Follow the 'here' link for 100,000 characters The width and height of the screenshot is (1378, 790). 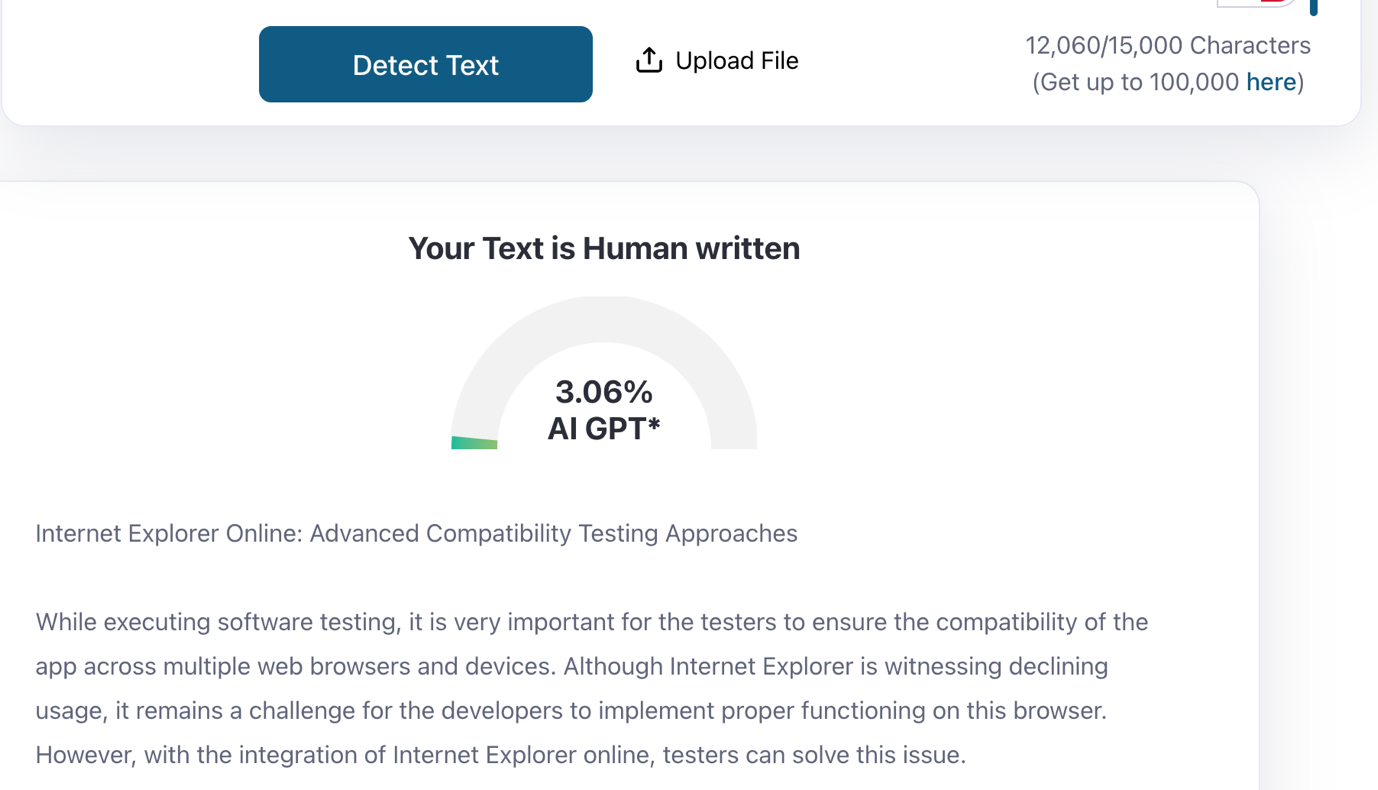[x=1271, y=82]
